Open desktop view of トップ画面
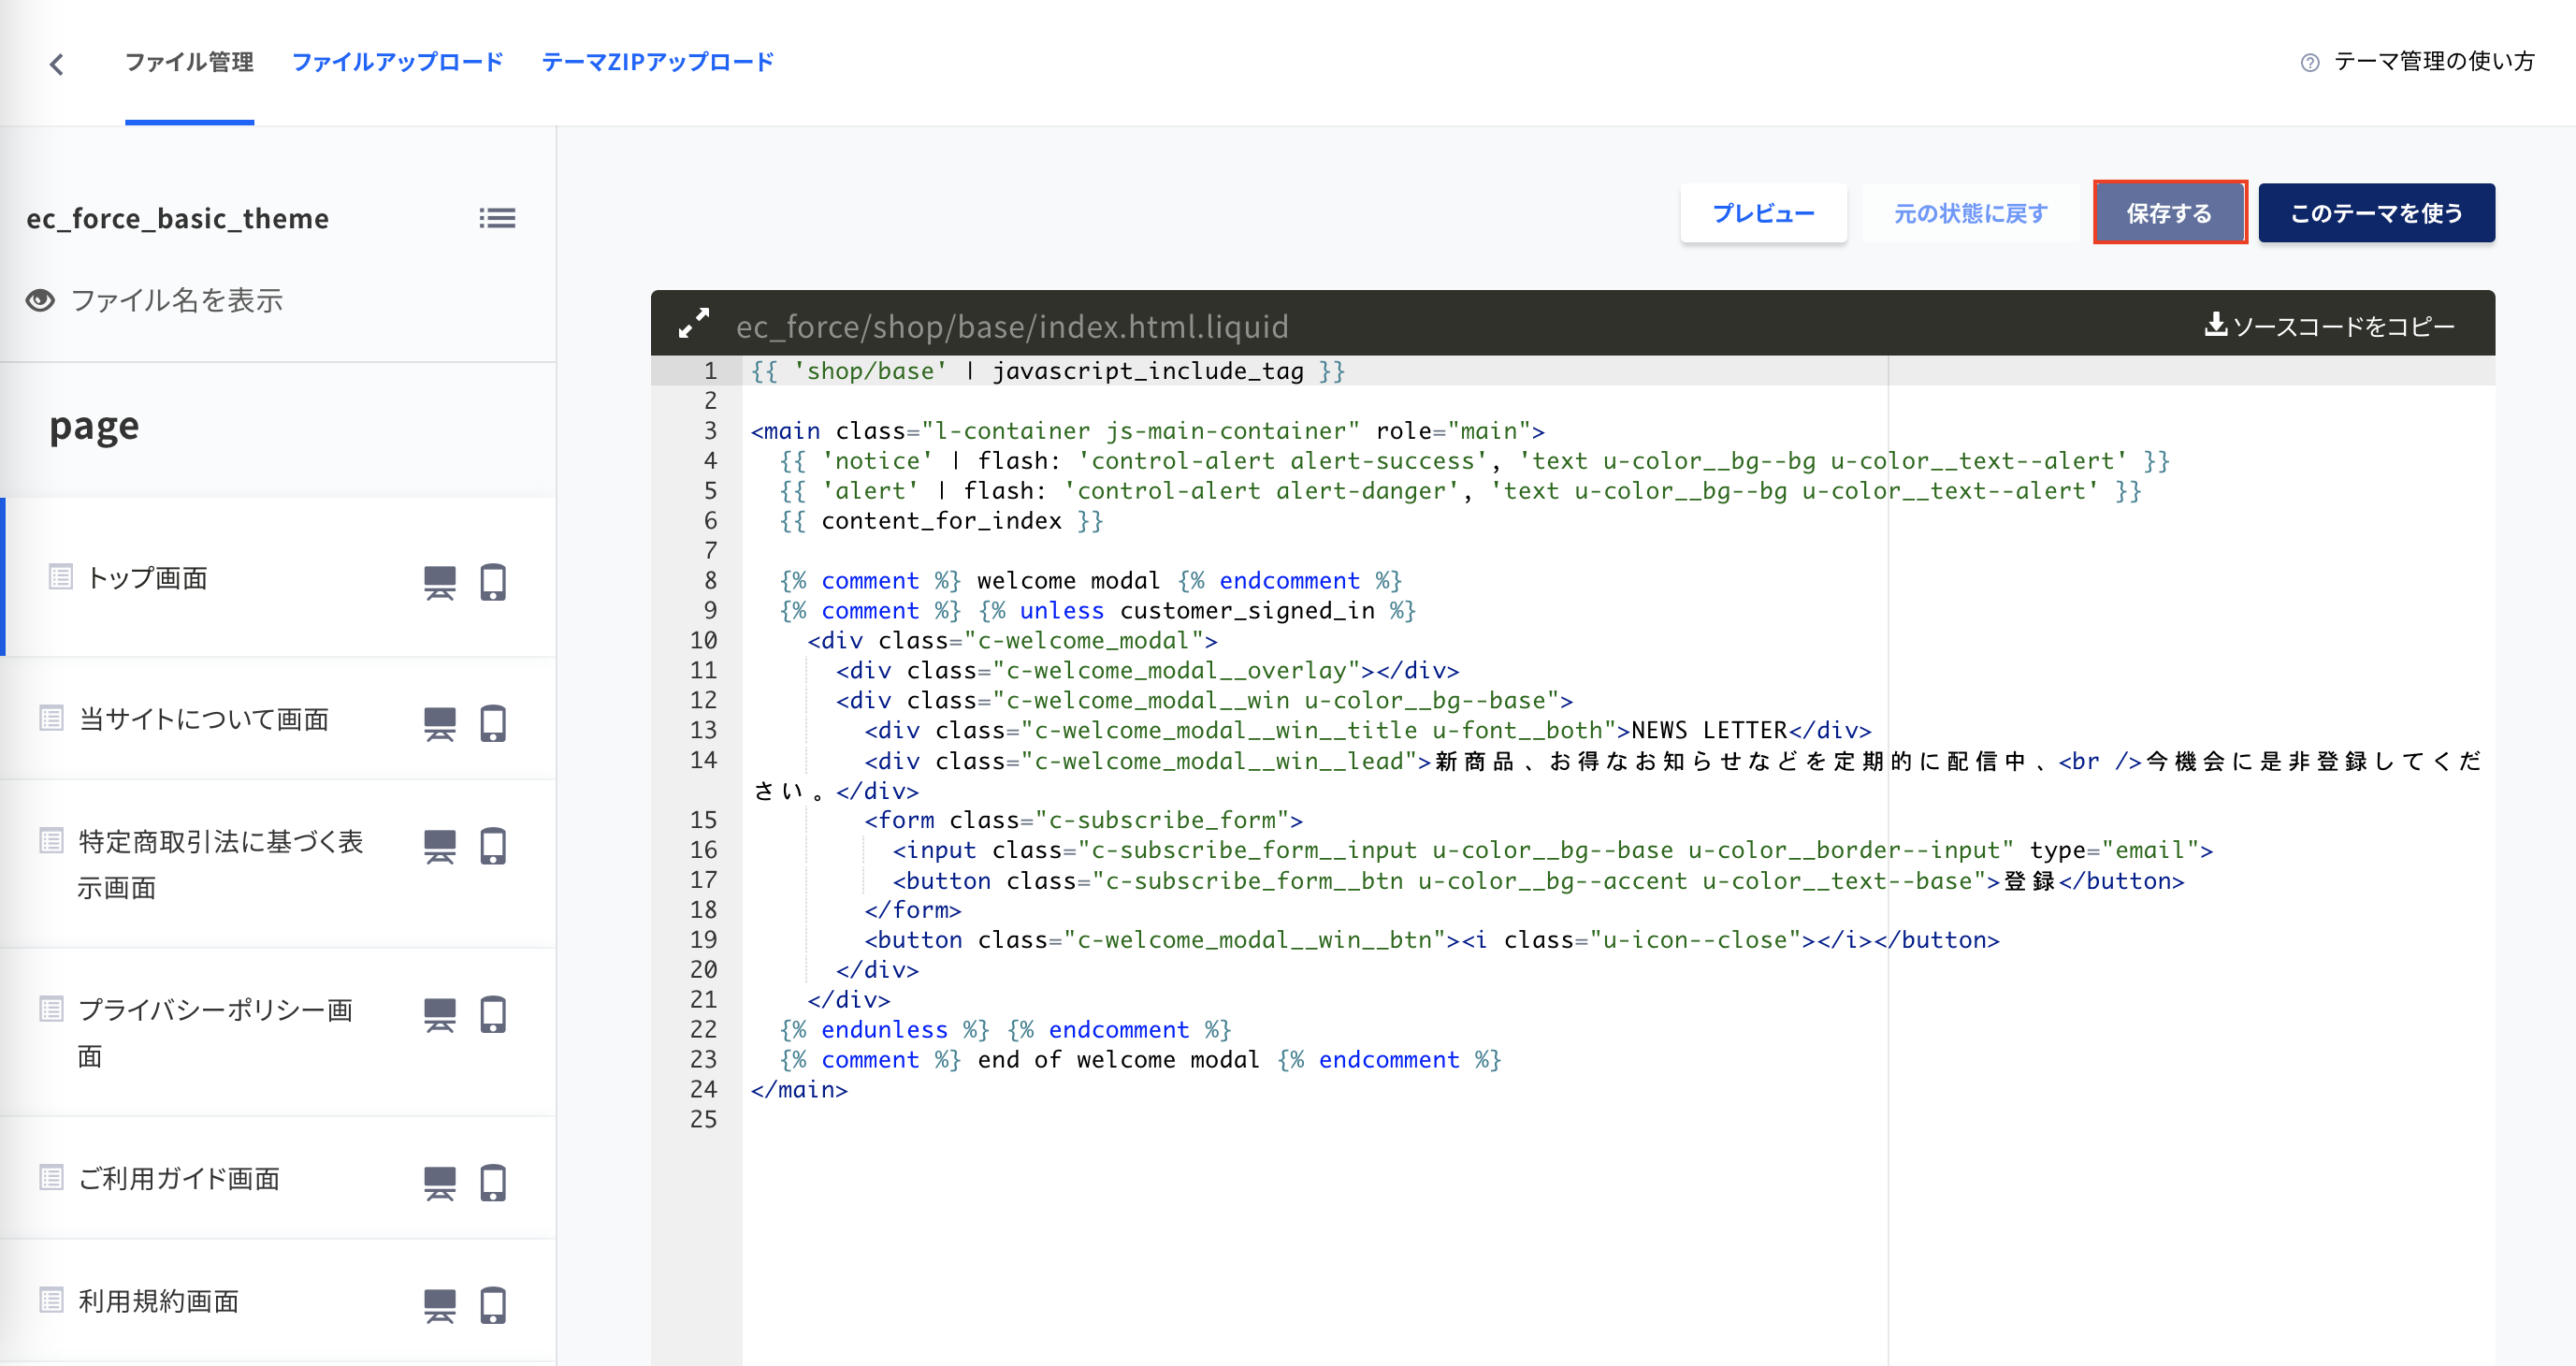The image size is (2576, 1366). click(439, 582)
